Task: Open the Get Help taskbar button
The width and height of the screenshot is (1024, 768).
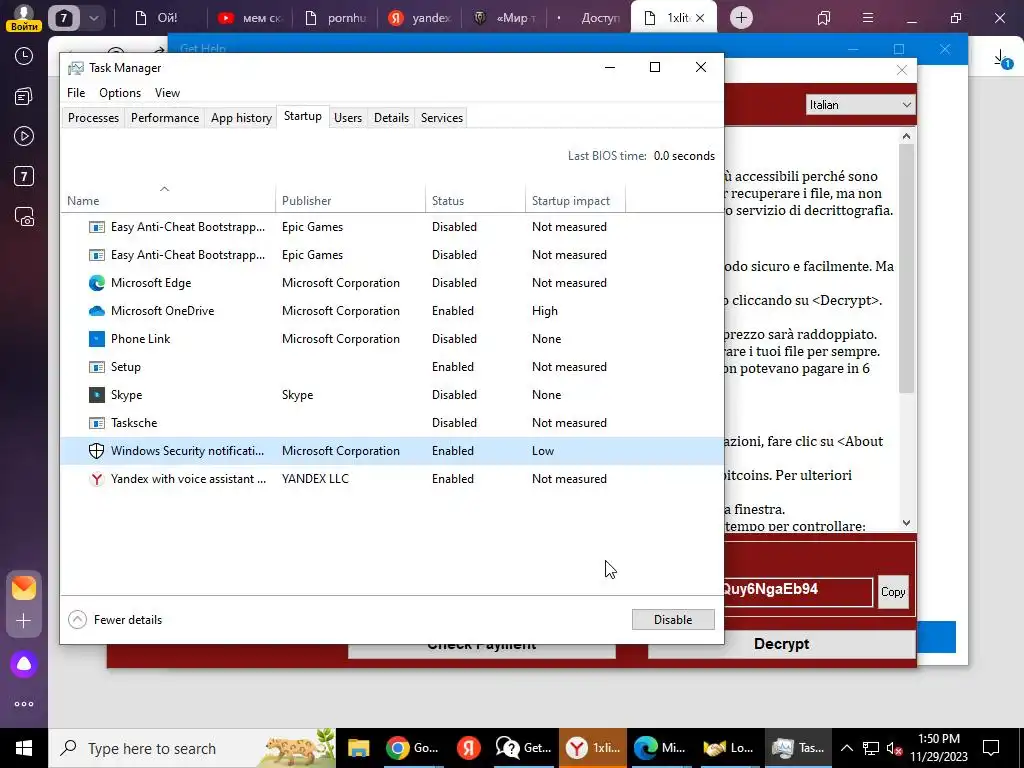Action: click(x=524, y=748)
